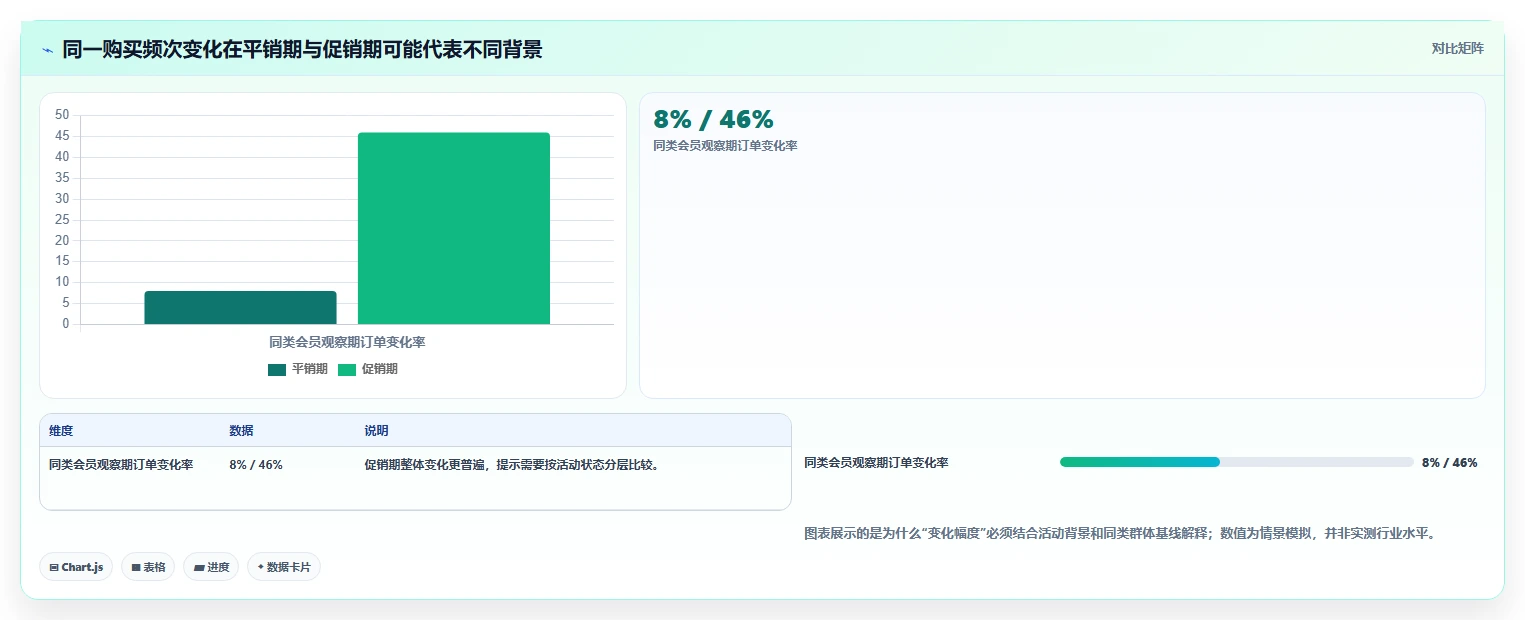Click the y-axis value 50

(x=62, y=115)
